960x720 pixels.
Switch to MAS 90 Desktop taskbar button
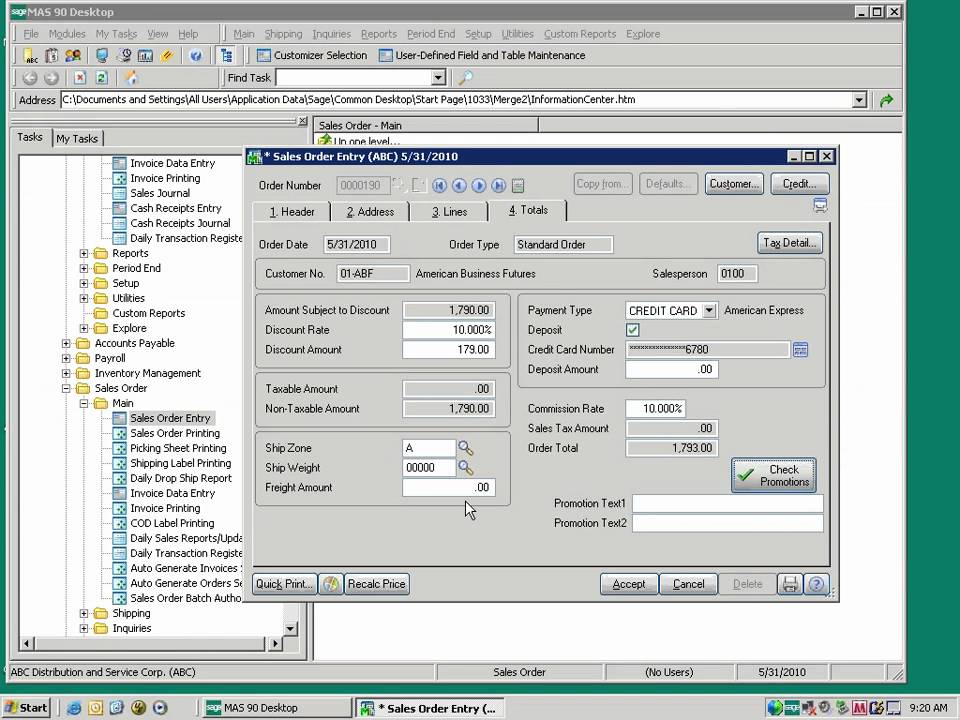(277, 708)
